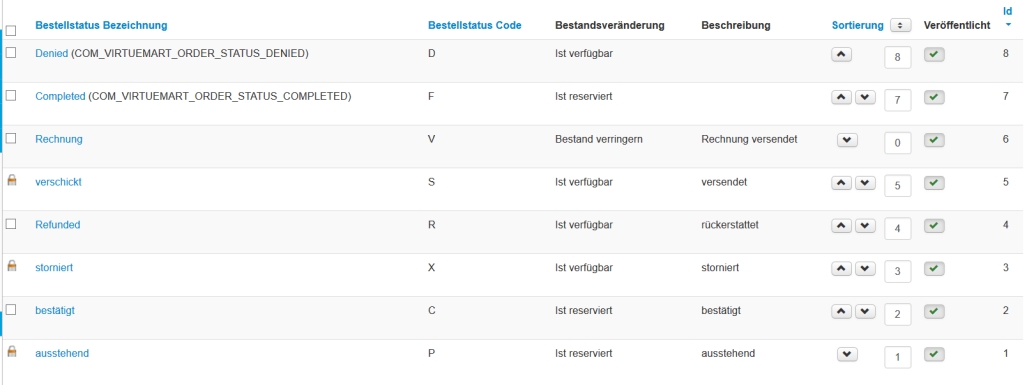Move the Rechnung row down in the sort order
The image size is (1024, 385).
847,140
